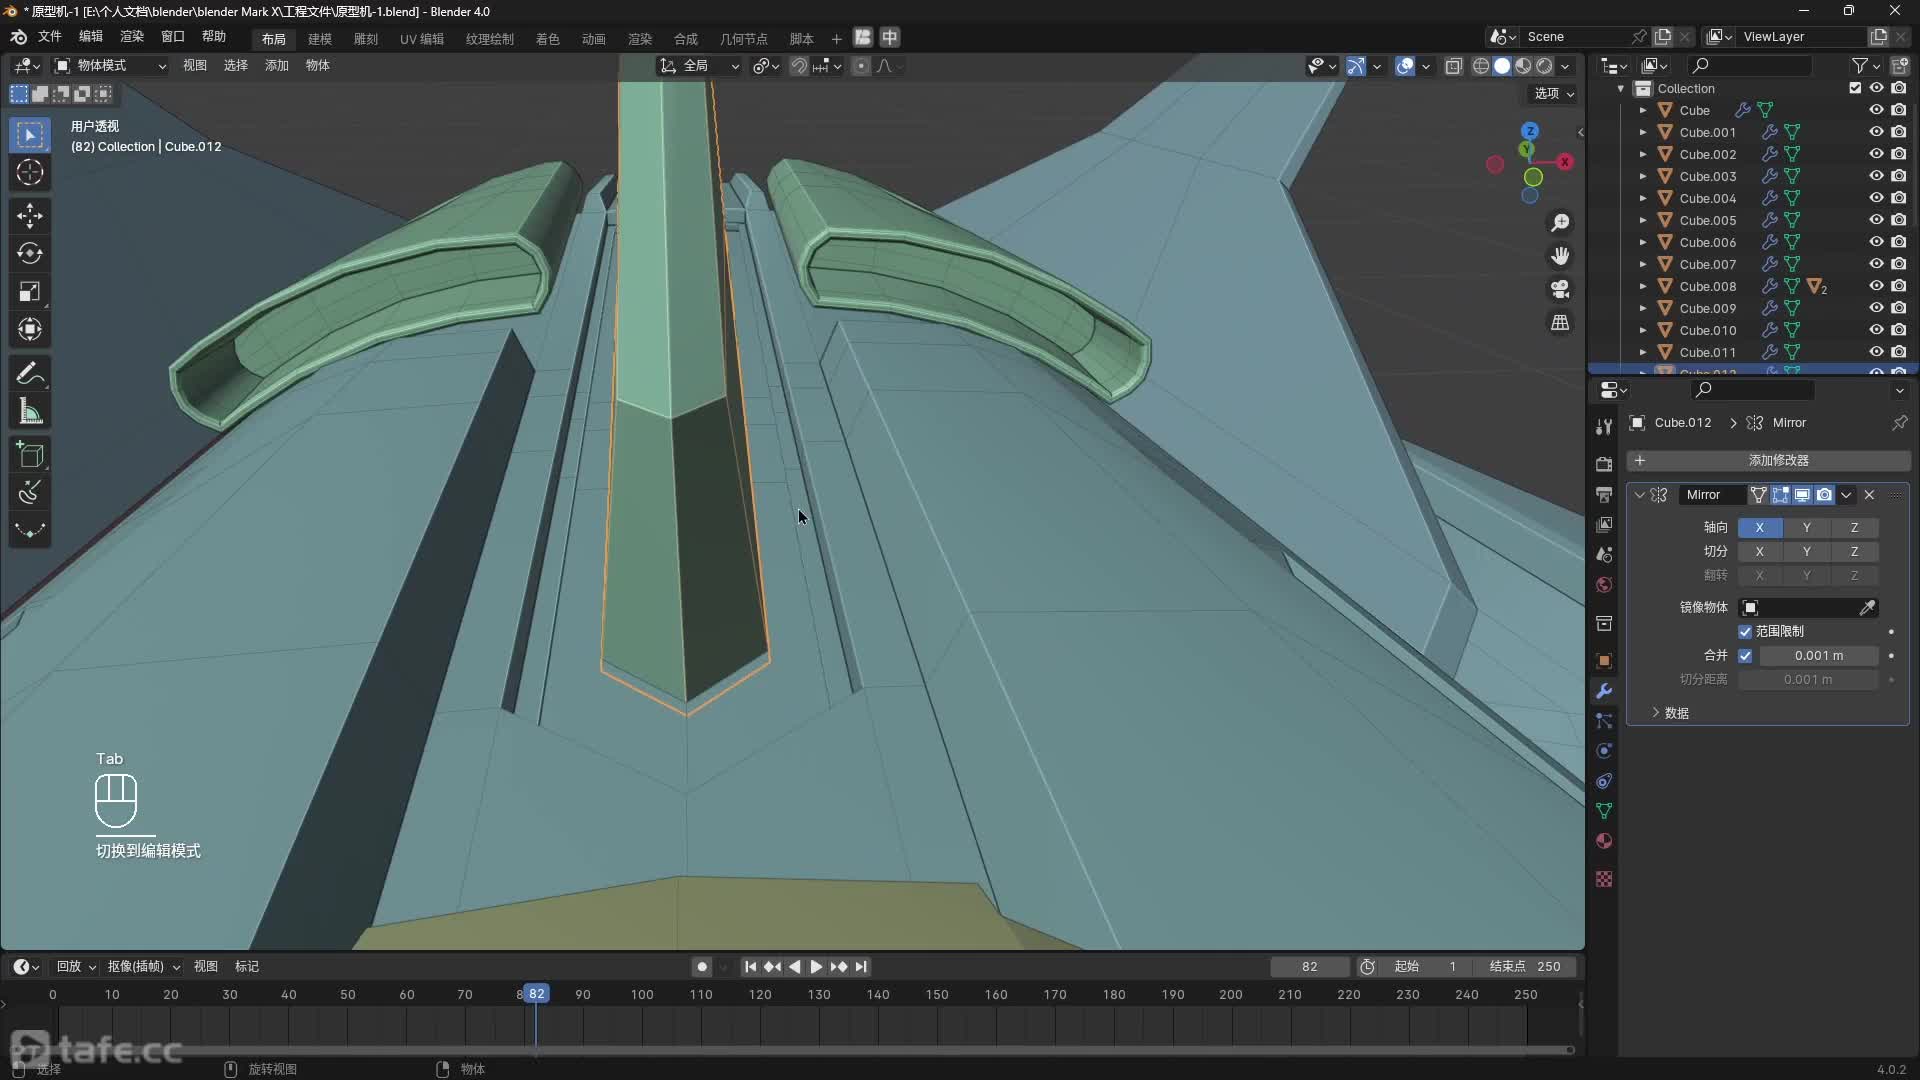The image size is (1920, 1080).
Task: Toggle camera view icon
Action: [1560, 289]
